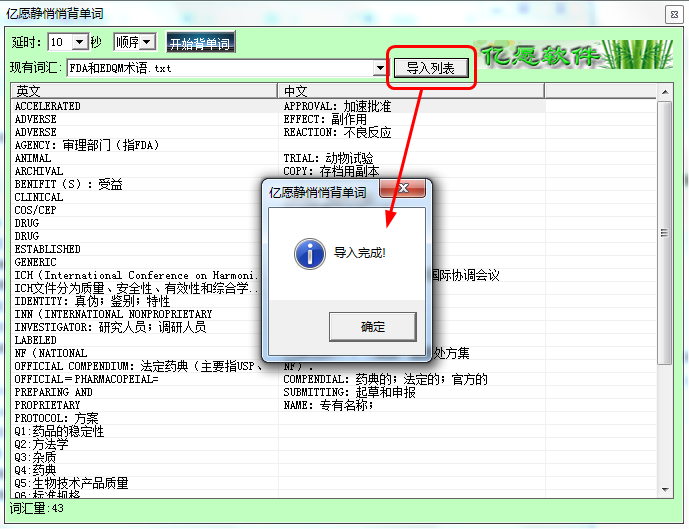Click the 英文 column header

(144, 91)
